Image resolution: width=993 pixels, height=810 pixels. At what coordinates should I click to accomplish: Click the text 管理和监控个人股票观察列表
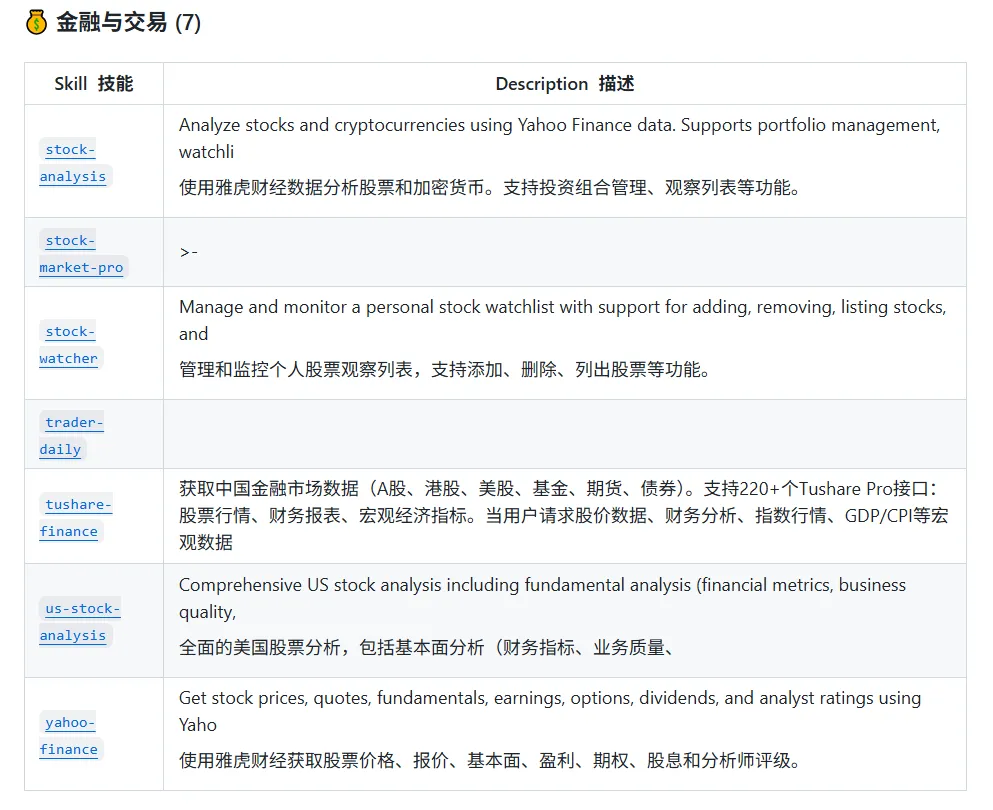[x=296, y=369]
